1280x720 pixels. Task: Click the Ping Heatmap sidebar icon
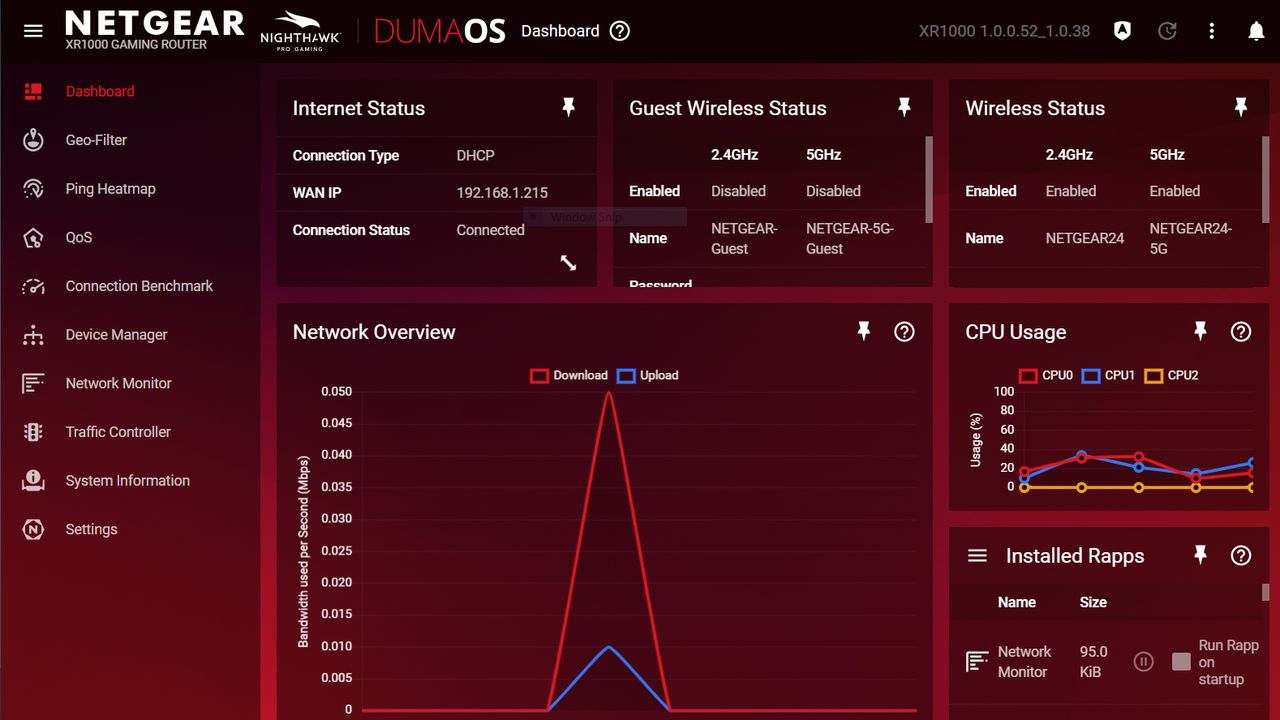coord(33,189)
